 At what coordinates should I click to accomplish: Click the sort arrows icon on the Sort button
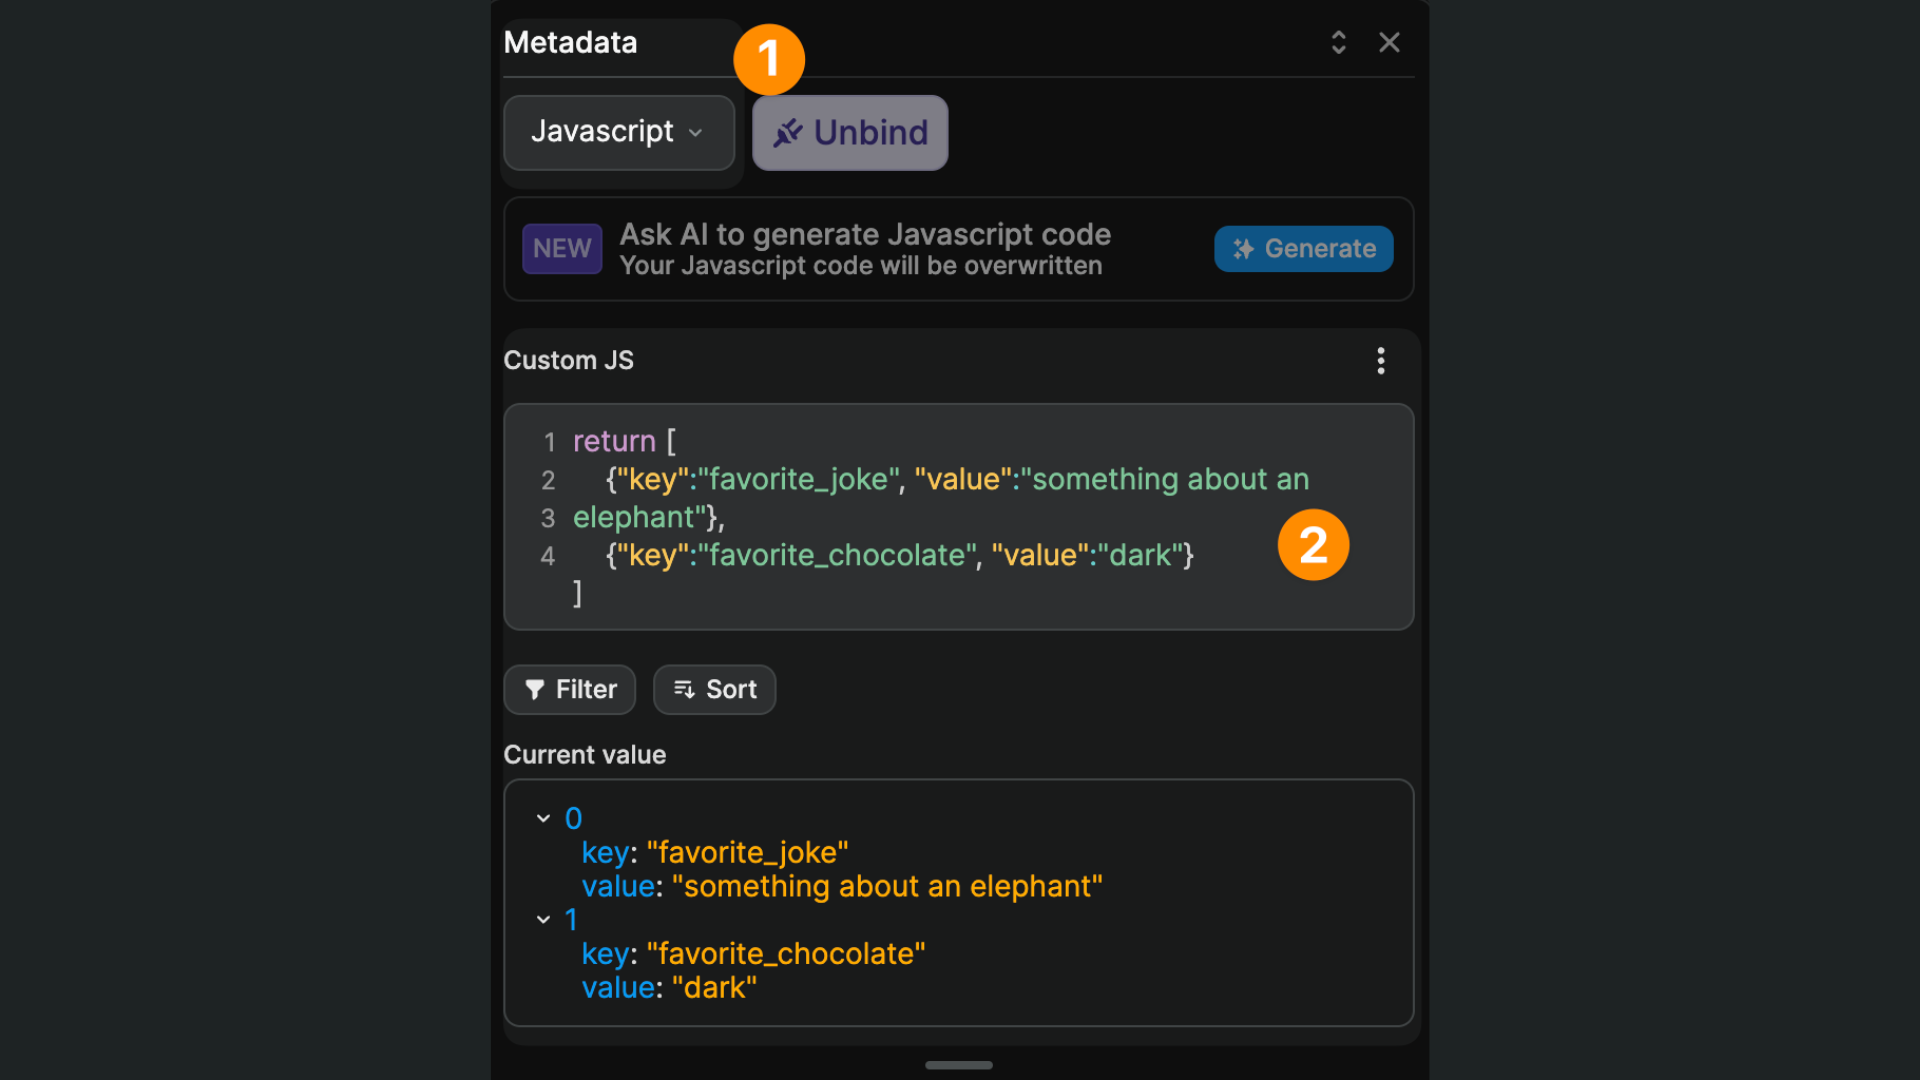[684, 689]
